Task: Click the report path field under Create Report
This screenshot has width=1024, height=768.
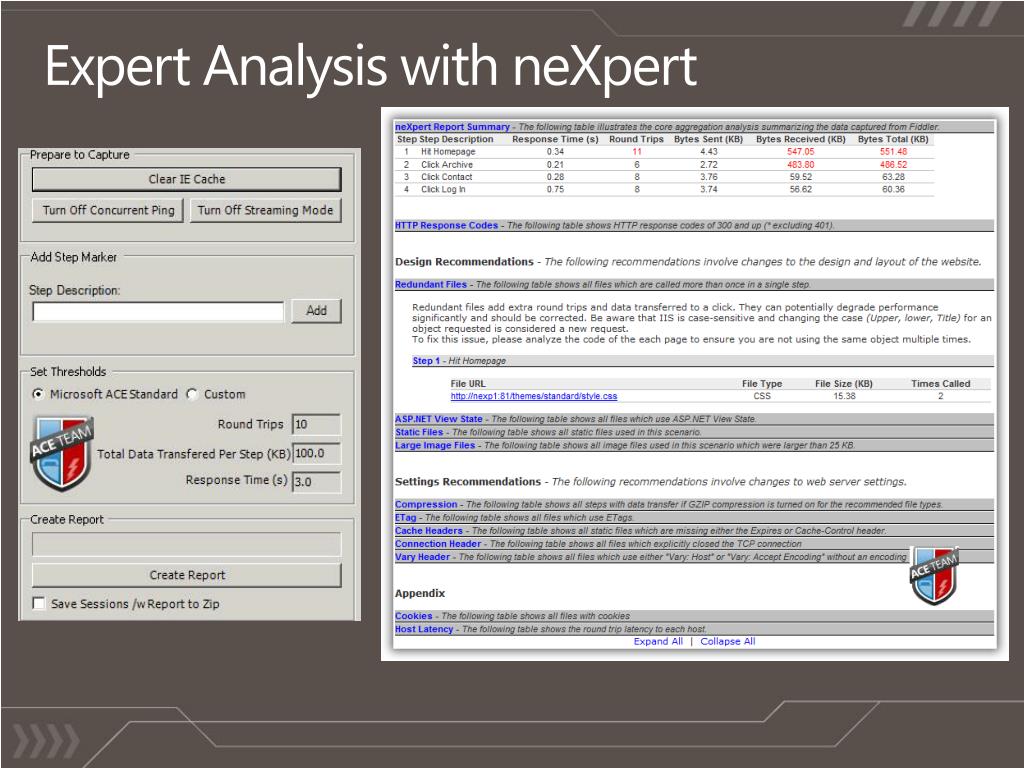Action: (x=187, y=544)
